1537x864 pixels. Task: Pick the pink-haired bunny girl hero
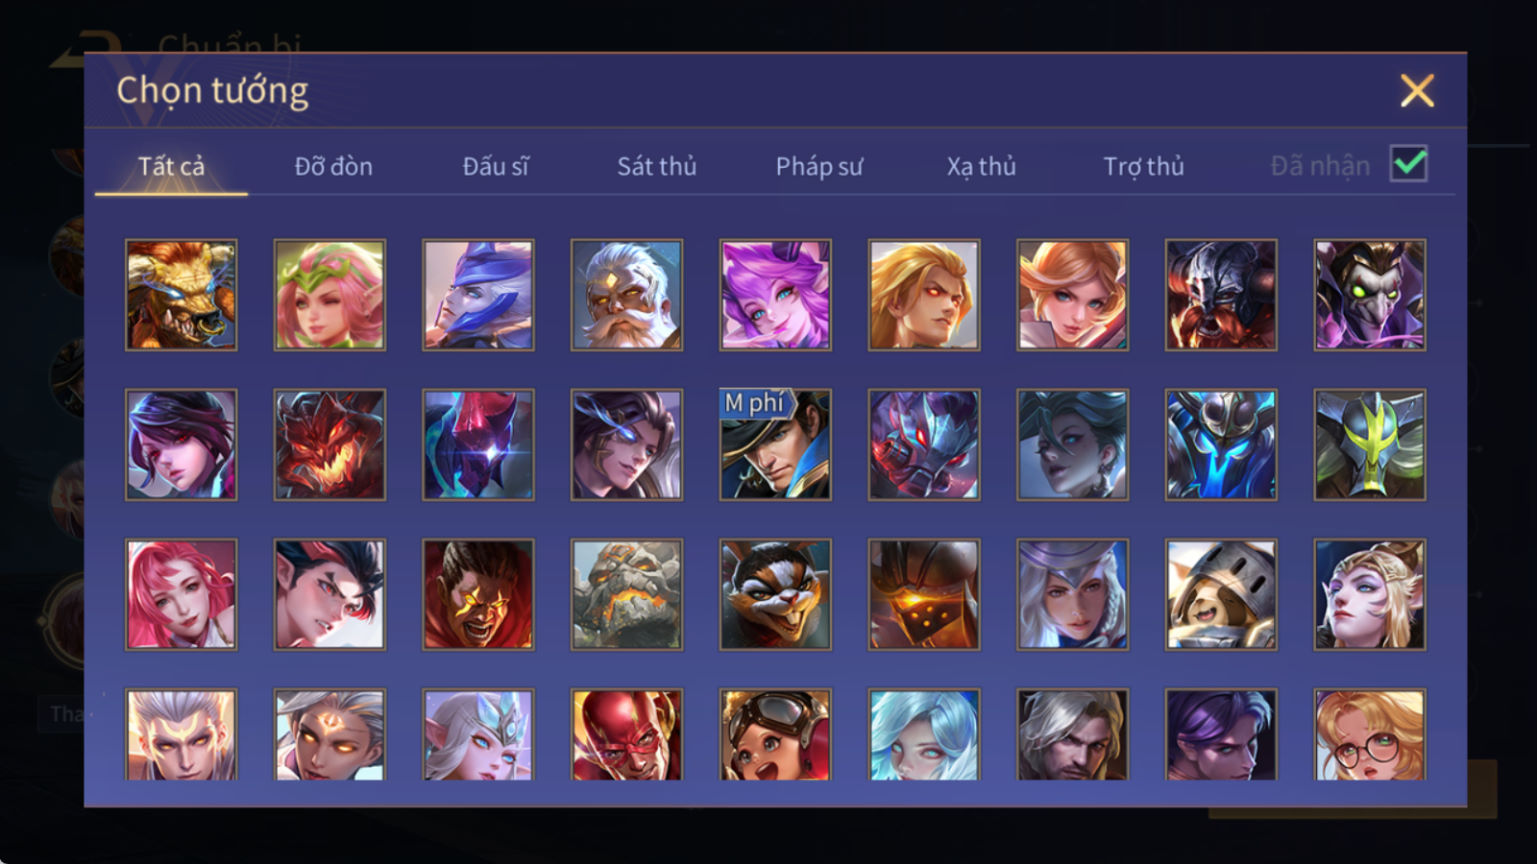point(775,295)
